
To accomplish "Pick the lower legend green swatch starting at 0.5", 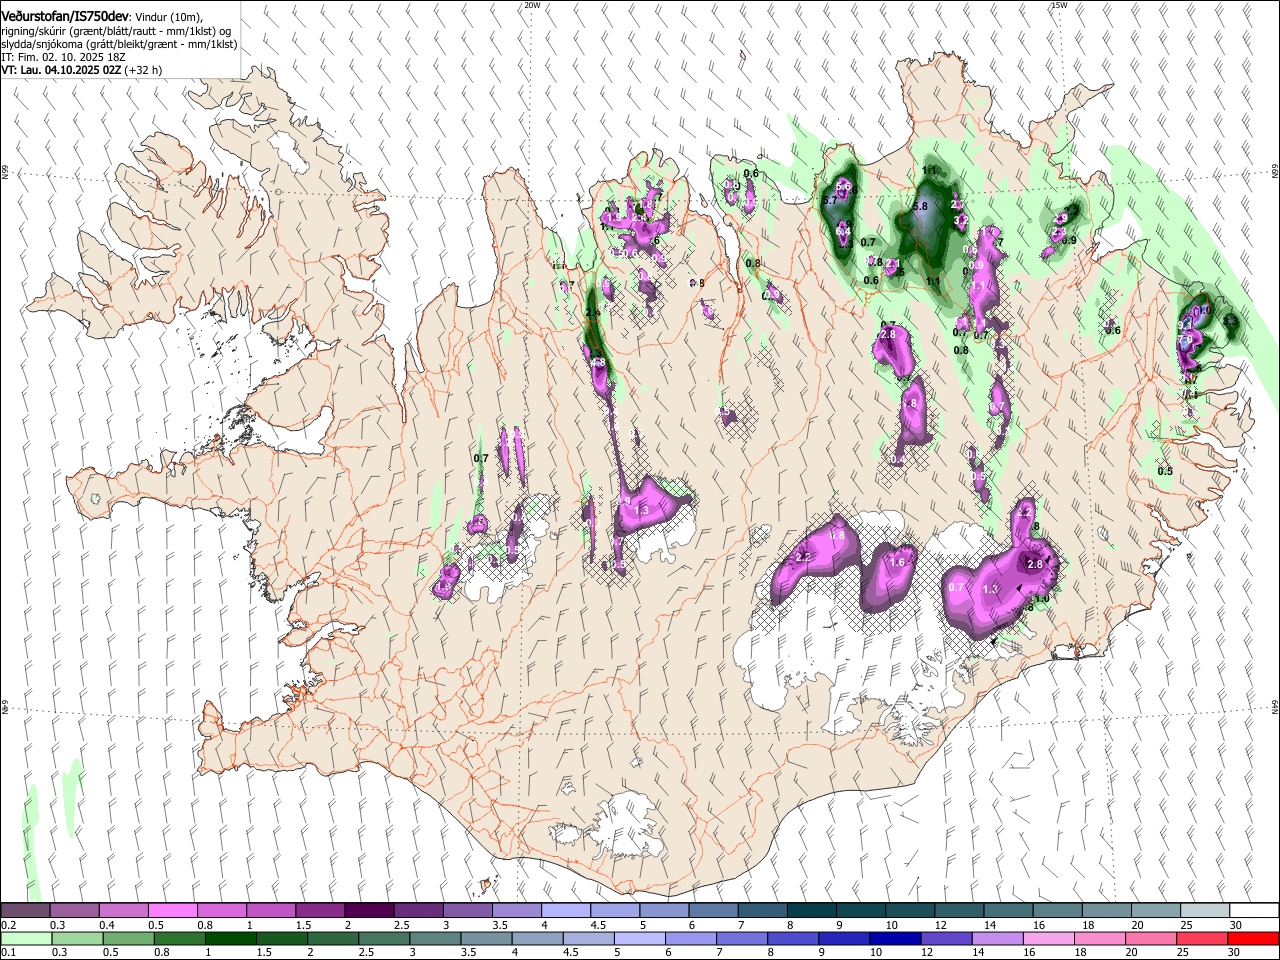I will (129, 938).
